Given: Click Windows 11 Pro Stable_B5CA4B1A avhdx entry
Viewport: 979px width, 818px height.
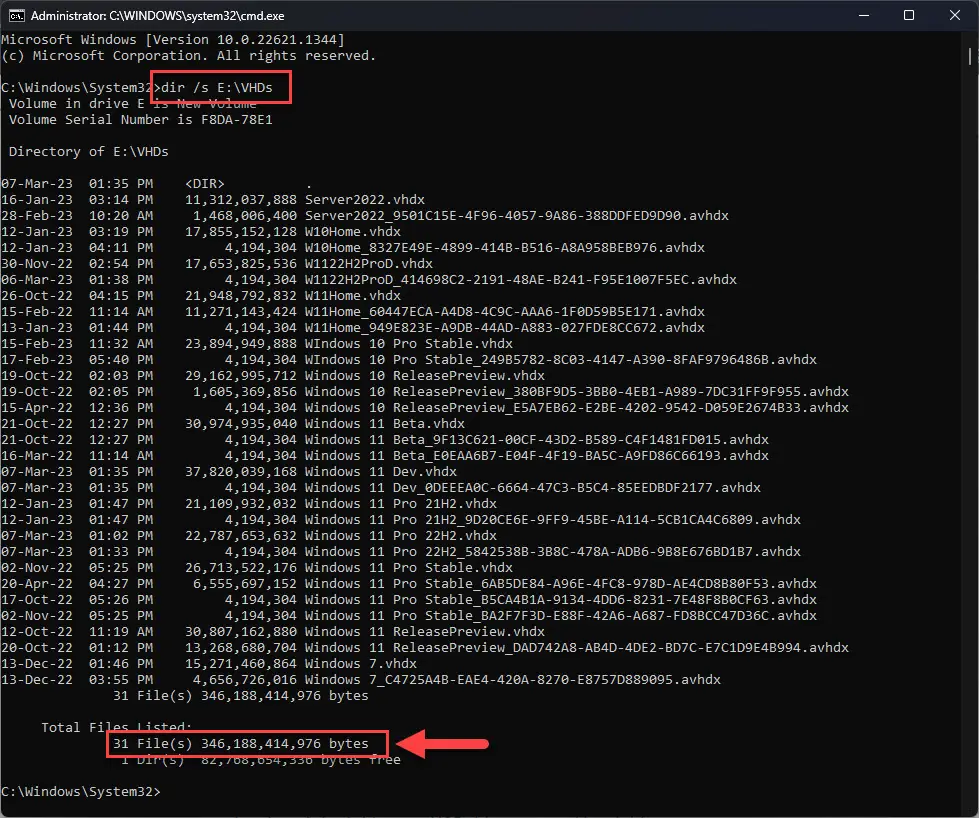Looking at the screenshot, I should pyautogui.click(x=561, y=599).
